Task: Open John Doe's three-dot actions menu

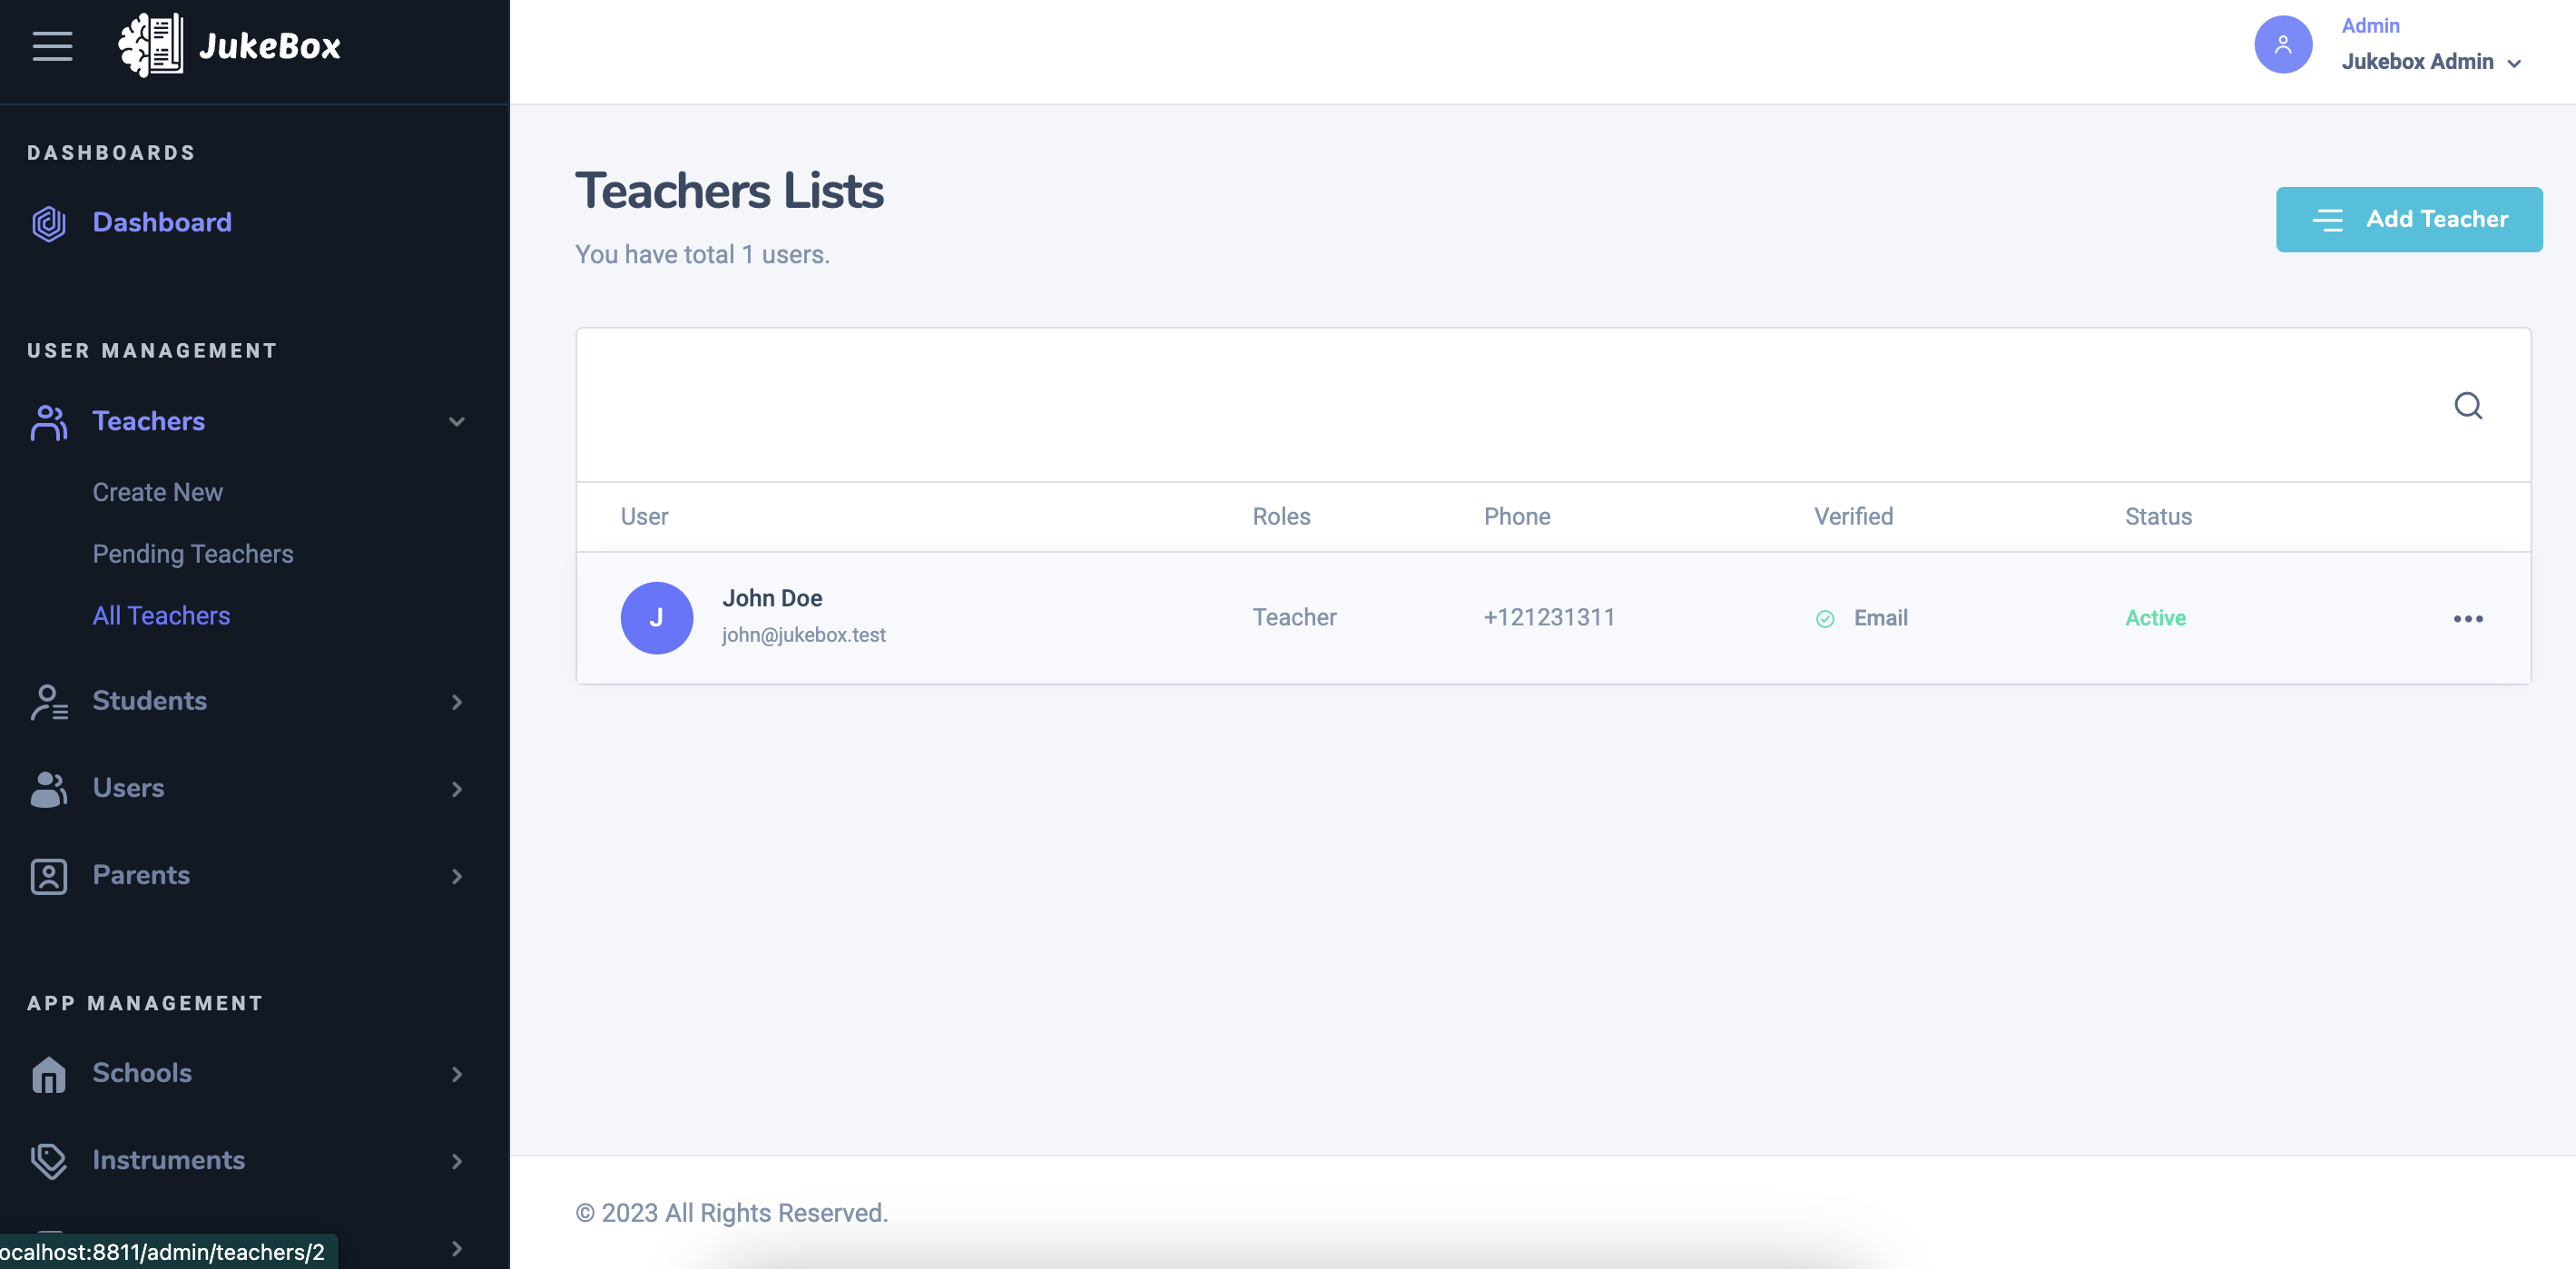Action: tap(2468, 618)
